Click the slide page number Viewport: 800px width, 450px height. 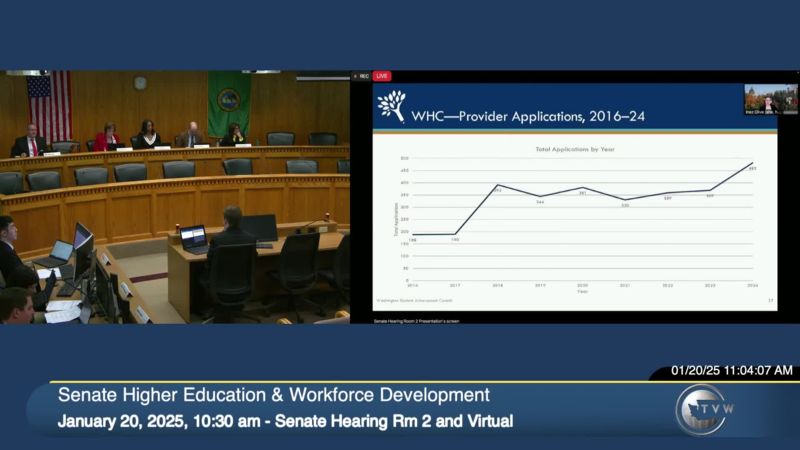[770, 301]
